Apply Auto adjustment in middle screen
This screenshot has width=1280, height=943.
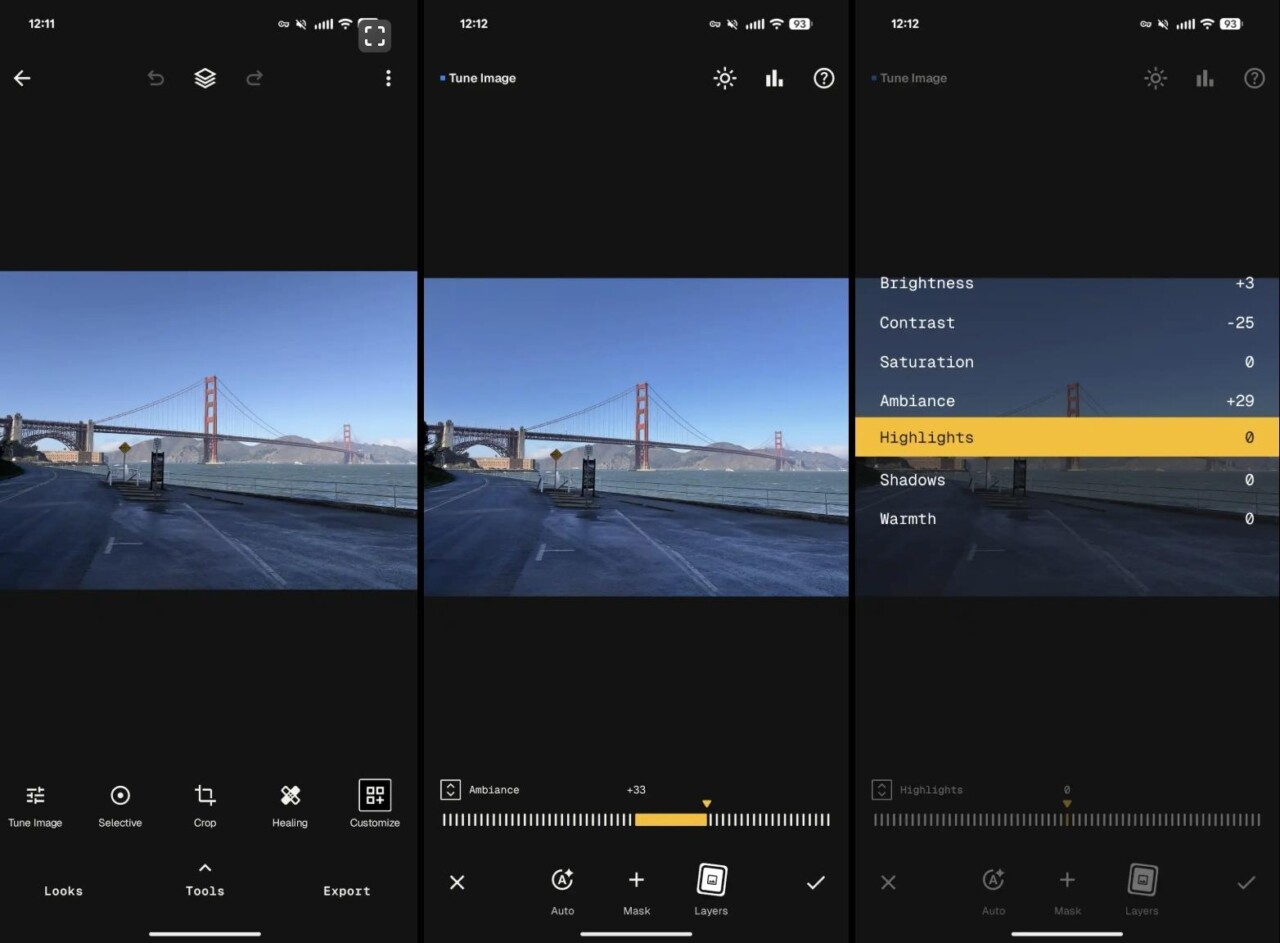pyautogui.click(x=562, y=890)
